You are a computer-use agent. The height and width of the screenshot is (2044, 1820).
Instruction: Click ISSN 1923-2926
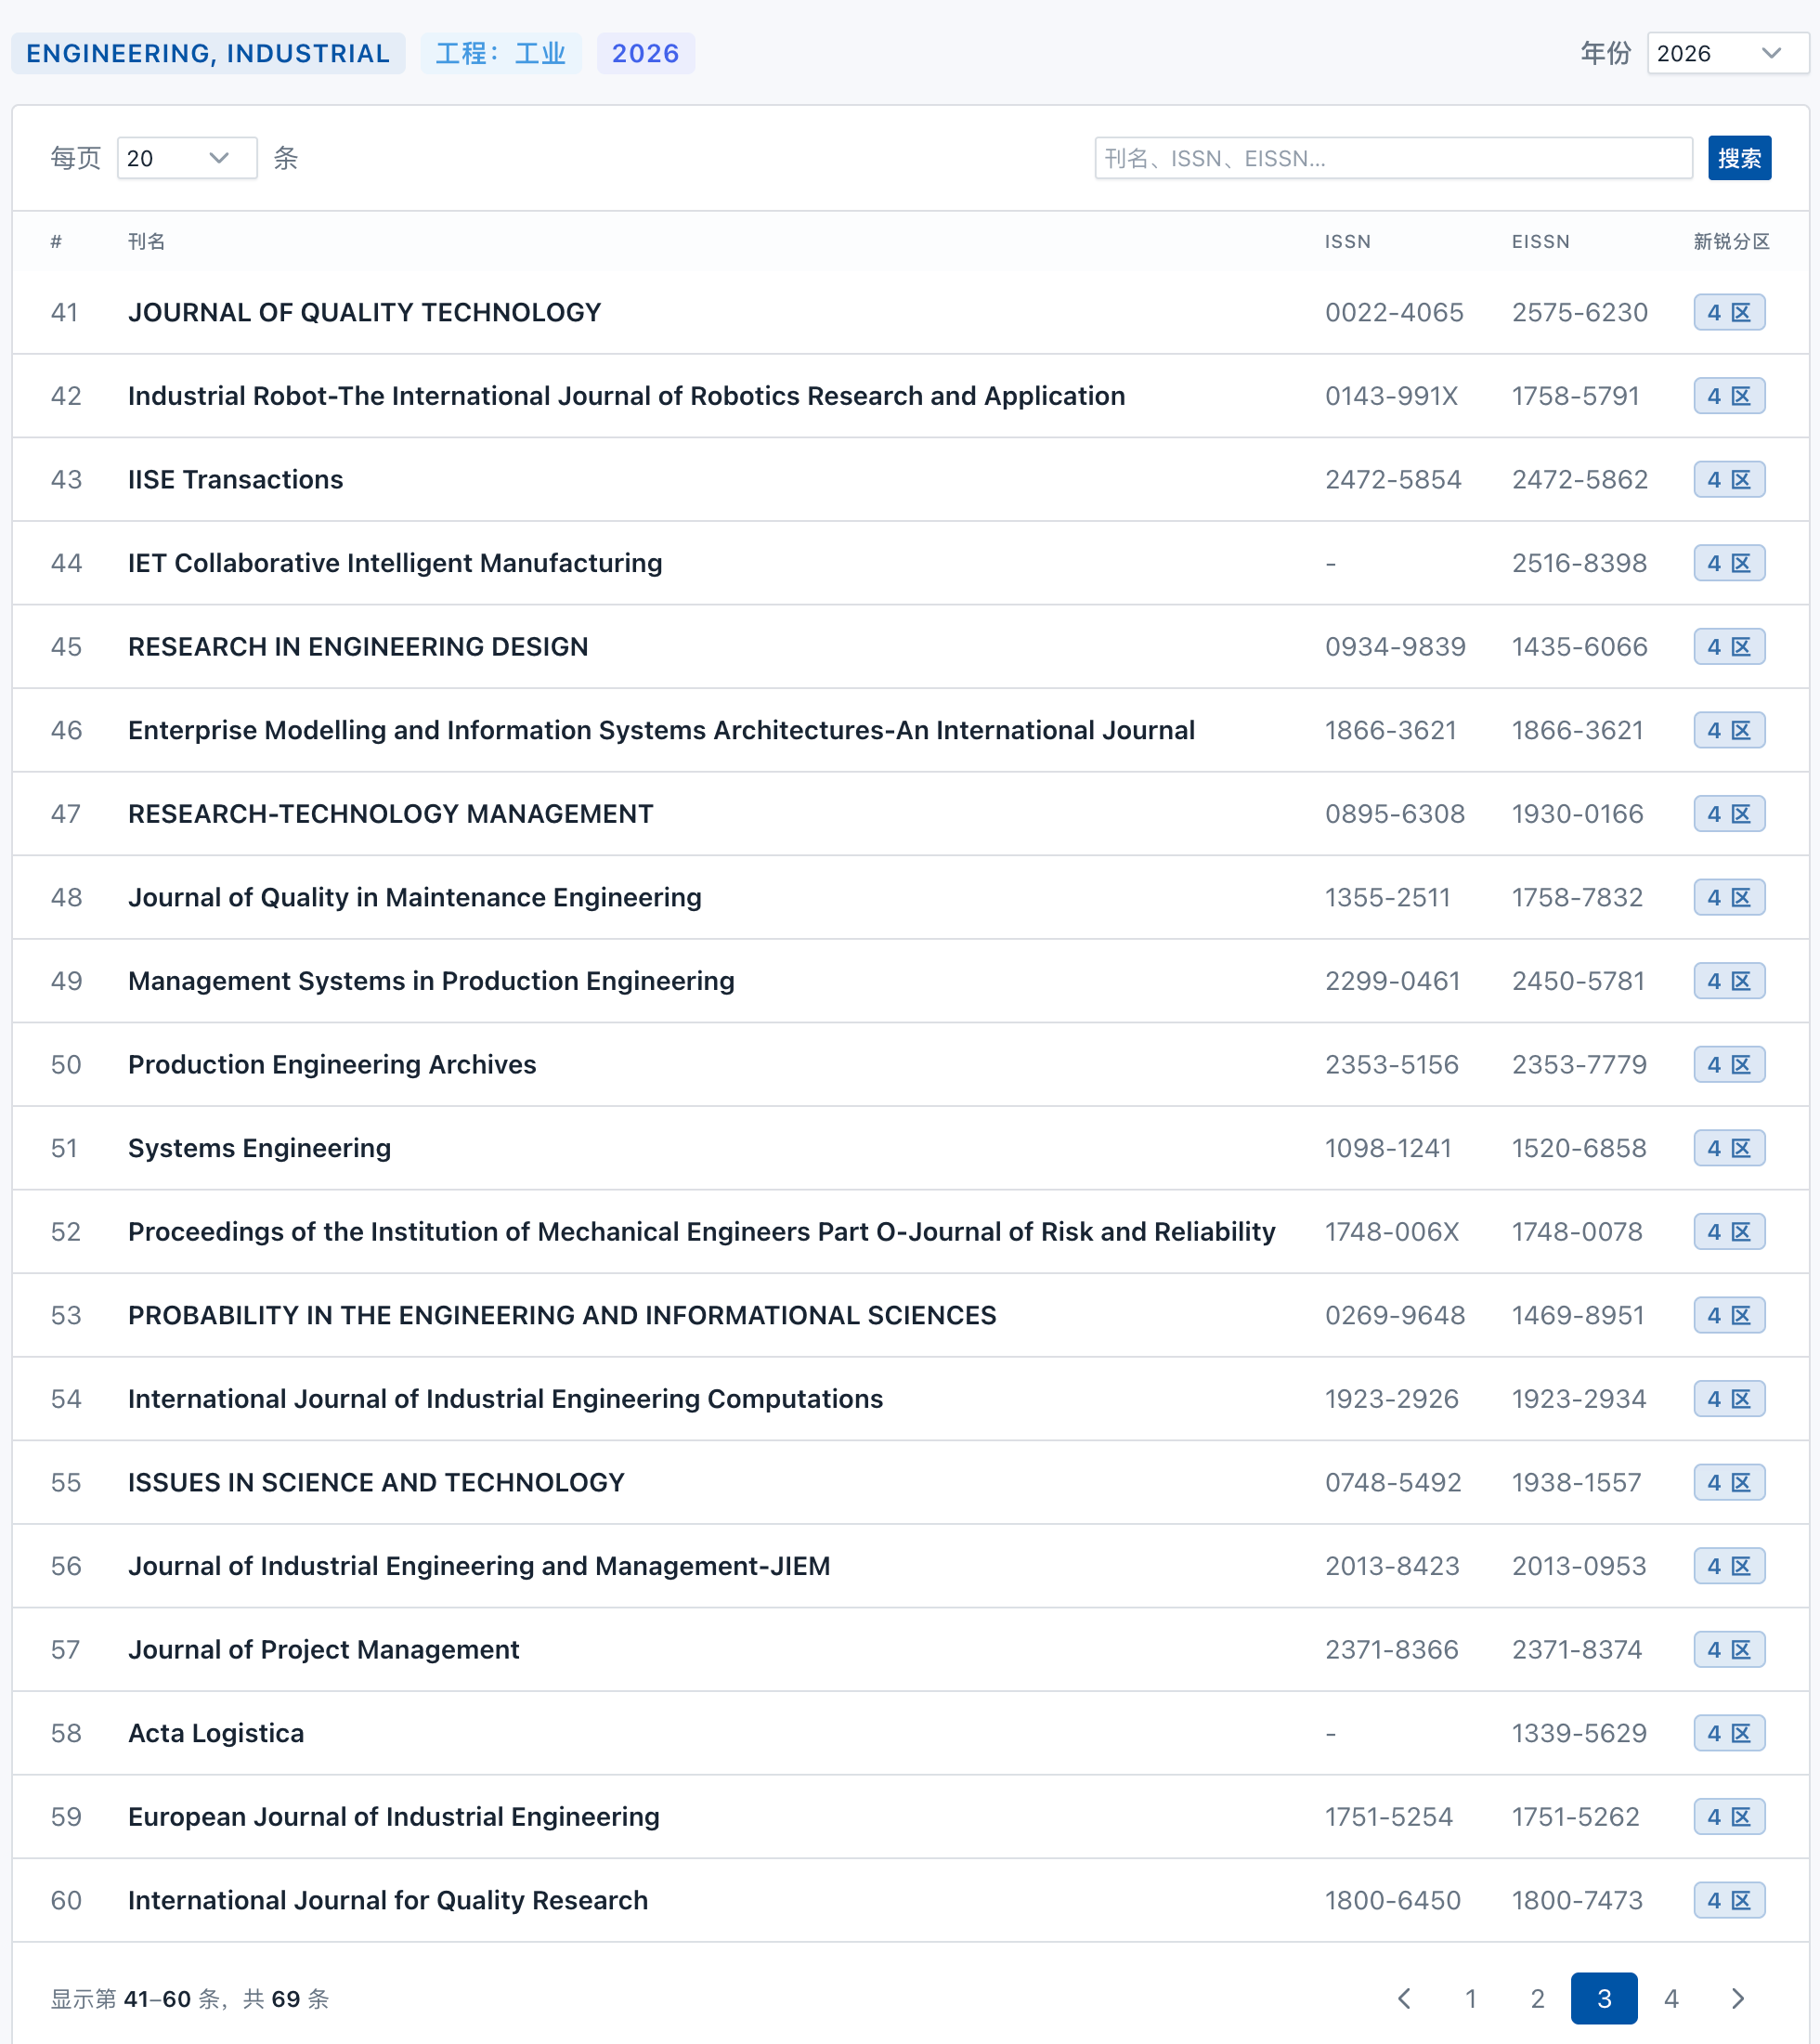1392,1398
